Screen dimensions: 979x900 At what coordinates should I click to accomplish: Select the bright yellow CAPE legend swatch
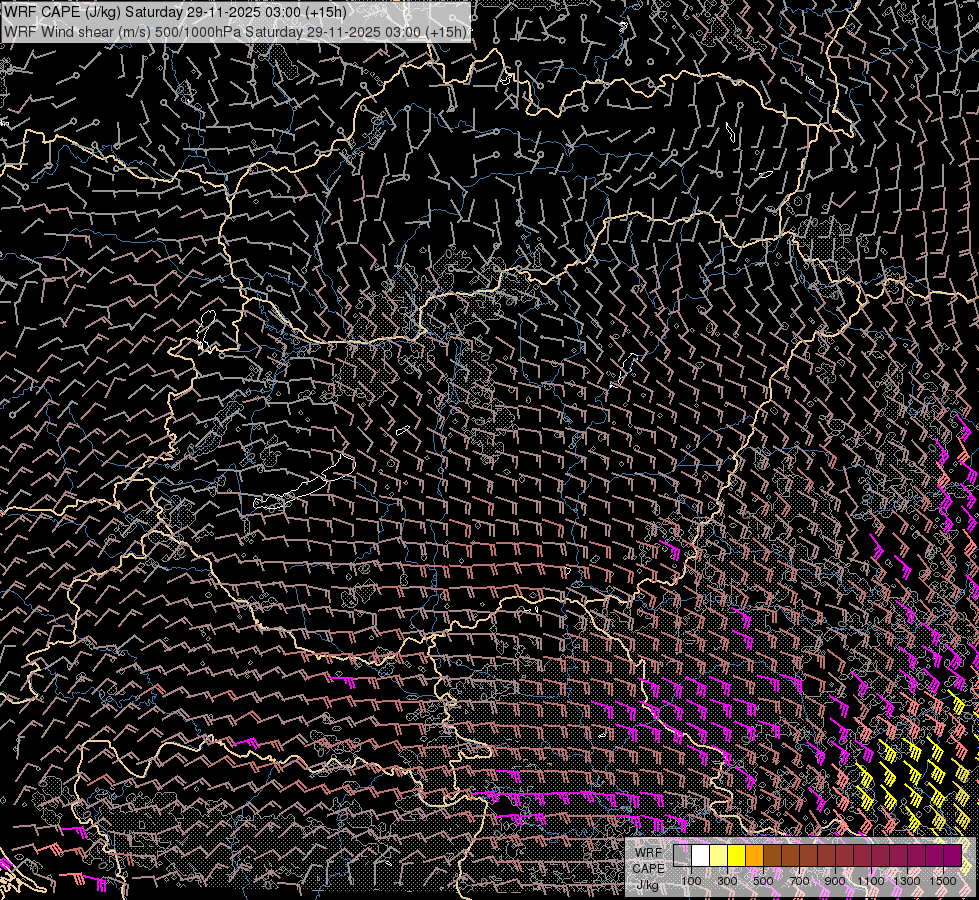pyautogui.click(x=737, y=856)
